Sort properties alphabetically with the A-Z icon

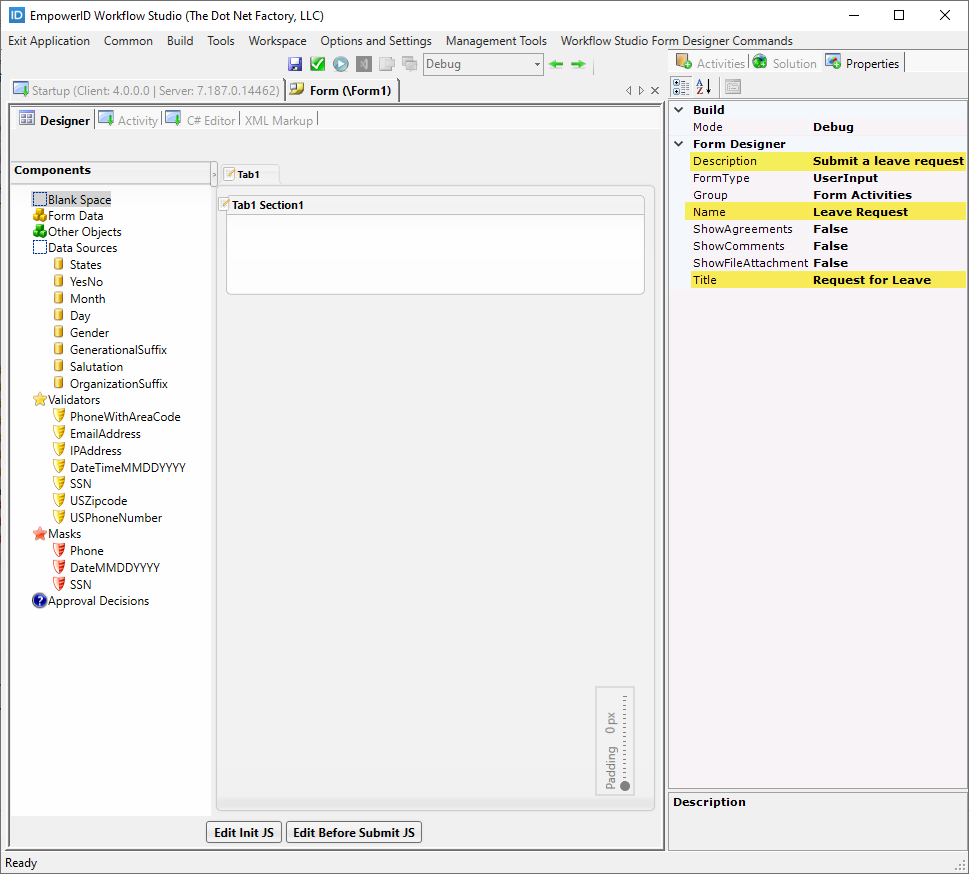(705, 87)
